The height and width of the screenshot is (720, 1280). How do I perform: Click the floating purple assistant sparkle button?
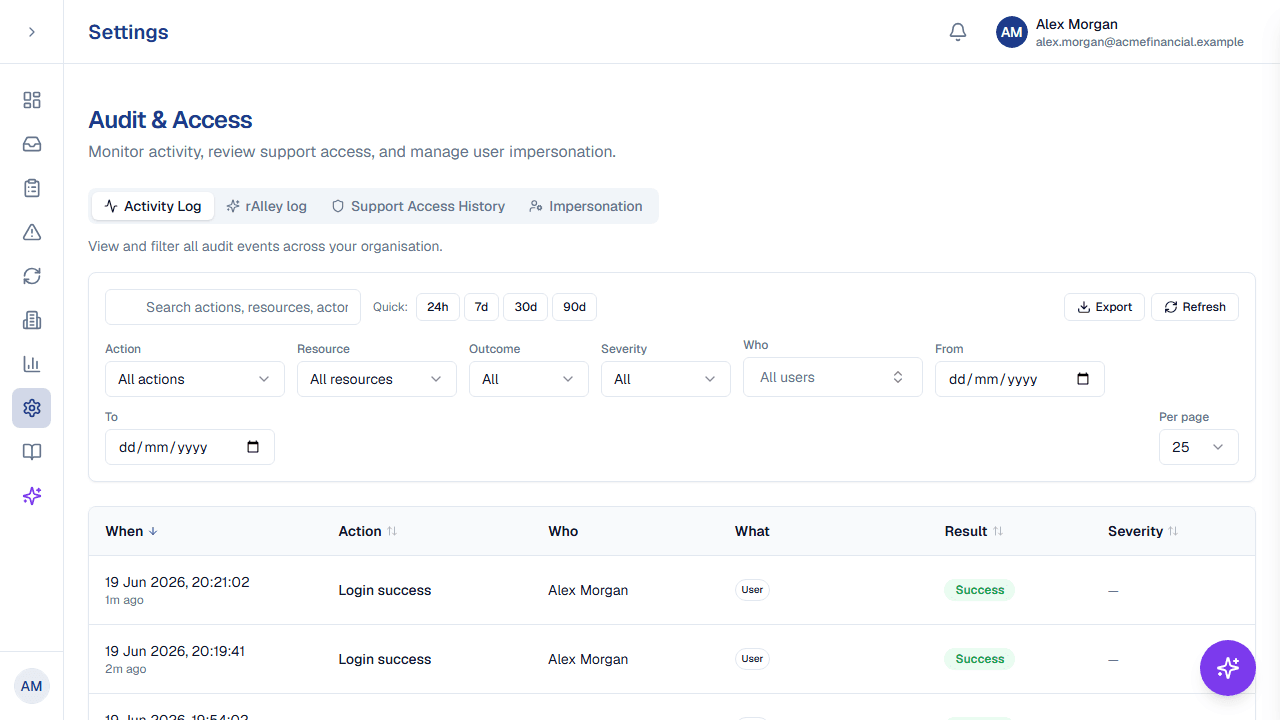[x=1228, y=668]
